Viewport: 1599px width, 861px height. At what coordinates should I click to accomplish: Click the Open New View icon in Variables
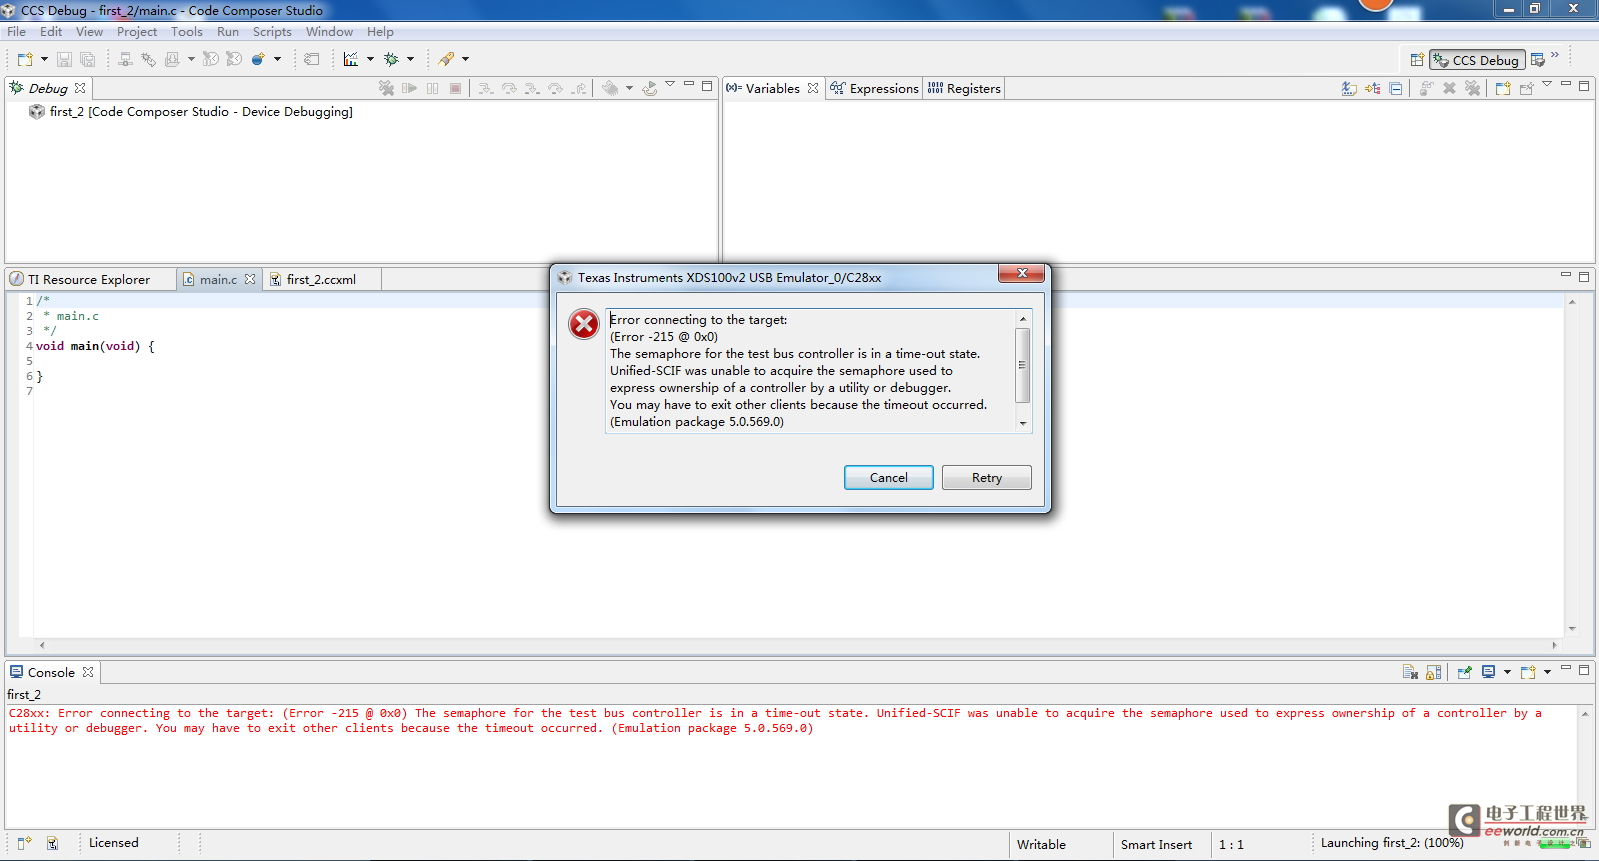(1503, 89)
